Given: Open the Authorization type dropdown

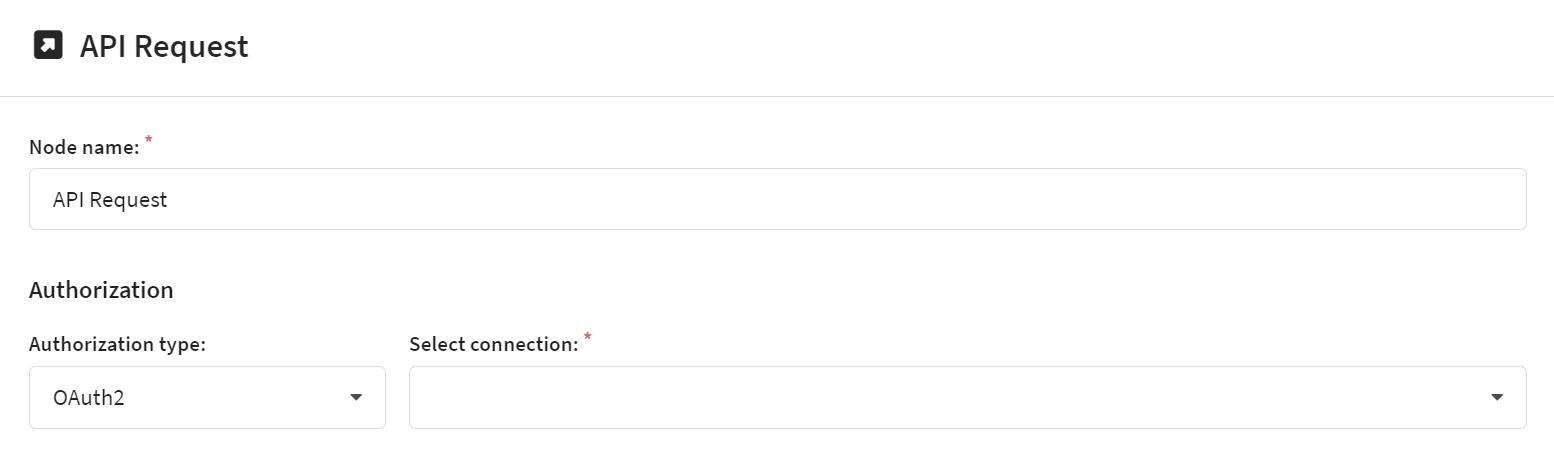Looking at the screenshot, I should point(207,398).
